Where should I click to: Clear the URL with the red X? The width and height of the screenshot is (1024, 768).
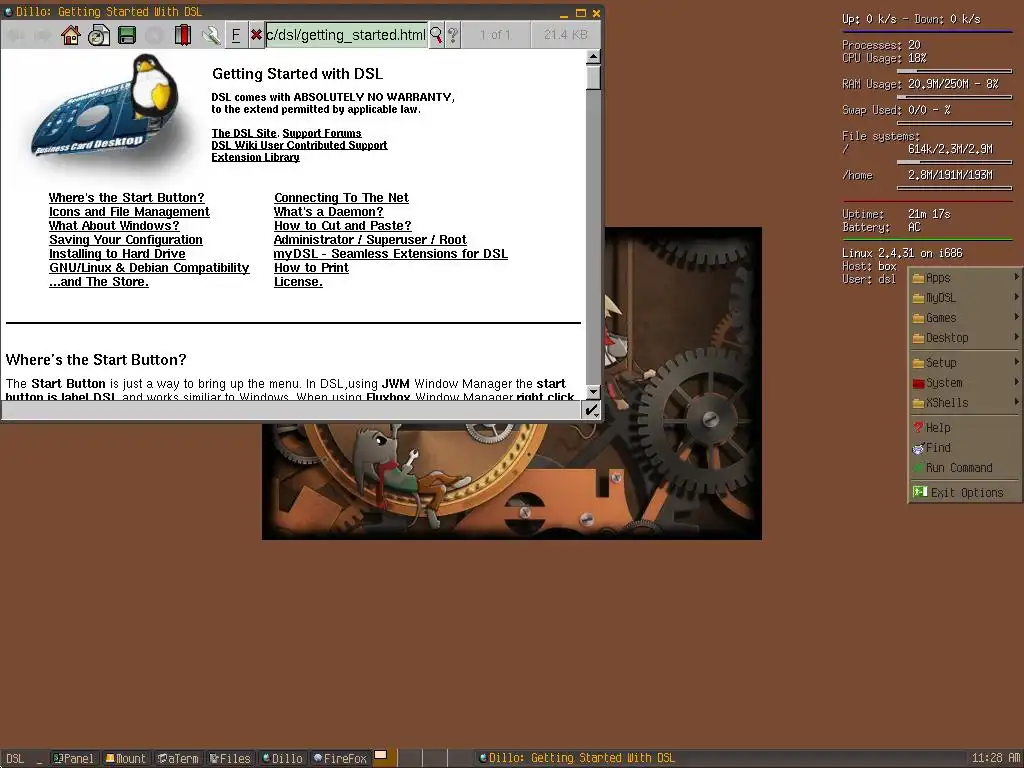[257, 35]
